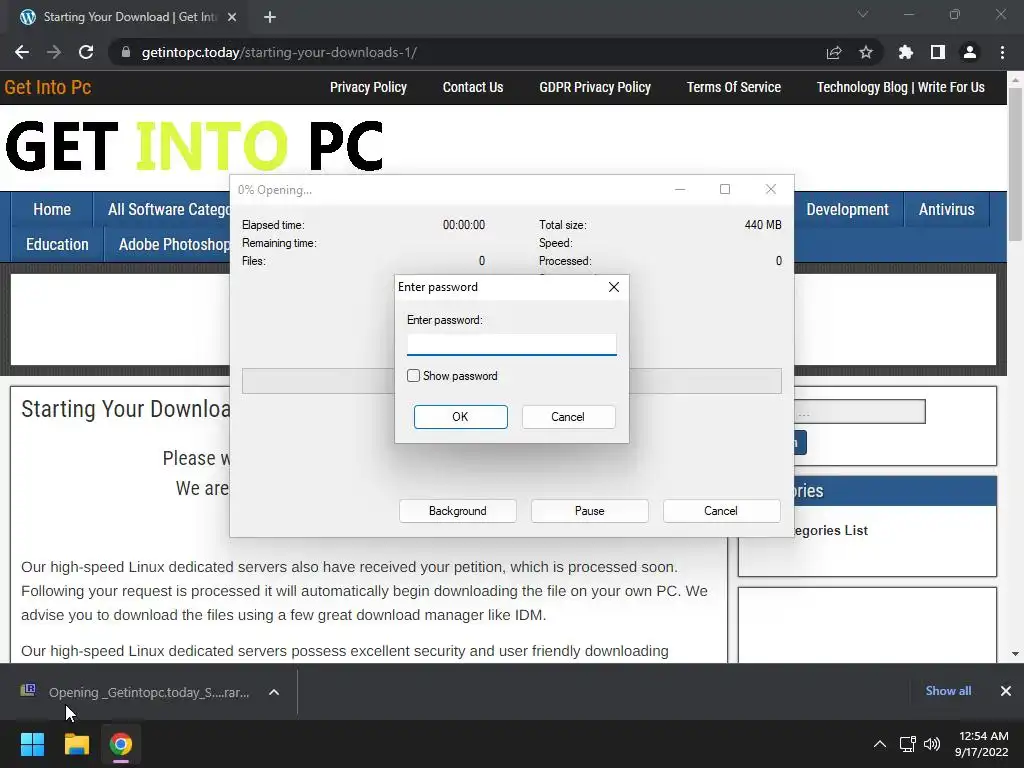Maximize the 0% Opening window

click(x=725, y=189)
